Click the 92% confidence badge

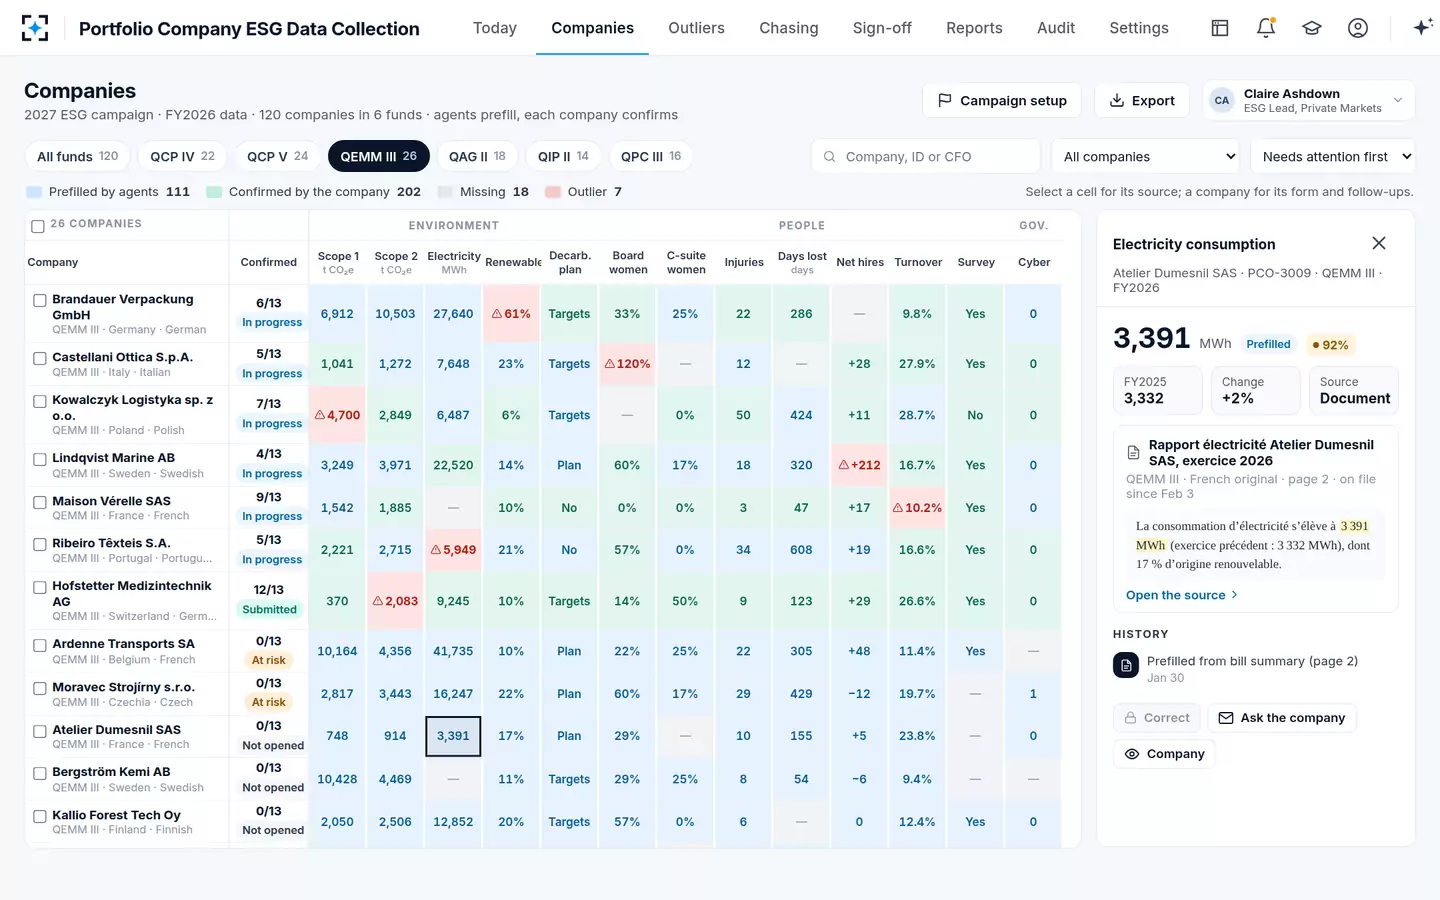pyautogui.click(x=1330, y=345)
